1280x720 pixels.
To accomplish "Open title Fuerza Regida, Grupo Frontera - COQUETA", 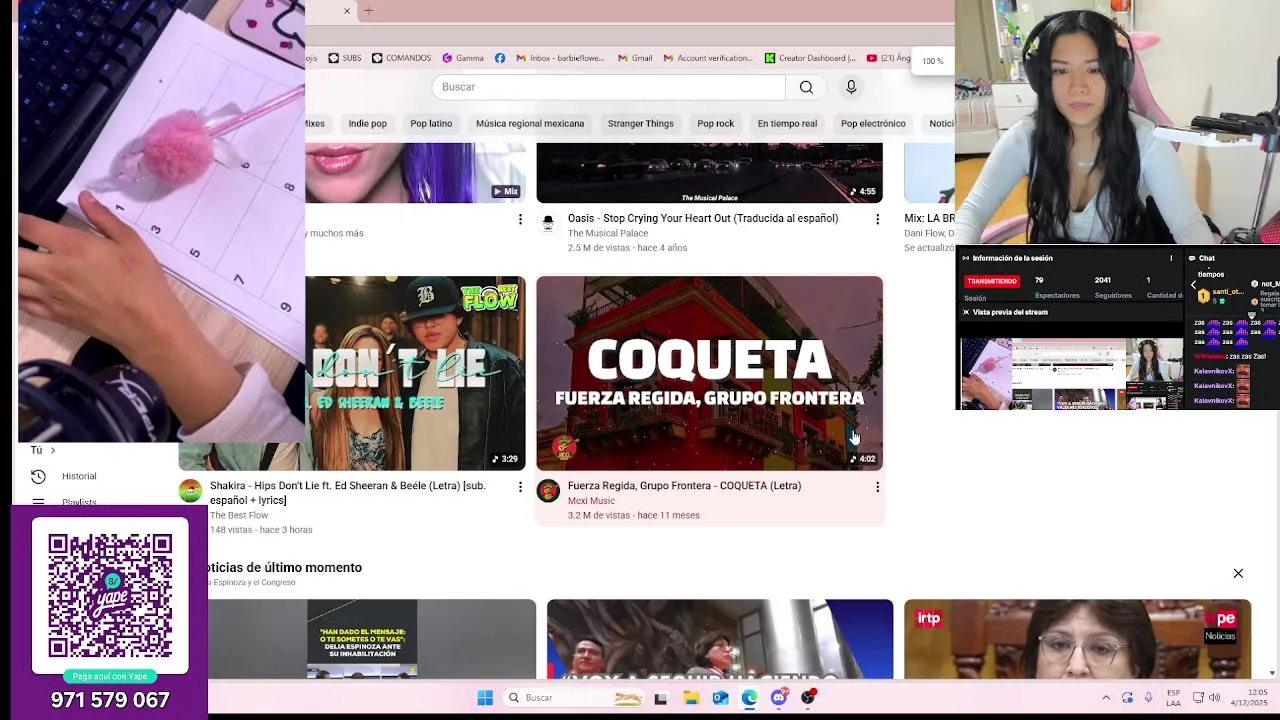I will point(684,486).
